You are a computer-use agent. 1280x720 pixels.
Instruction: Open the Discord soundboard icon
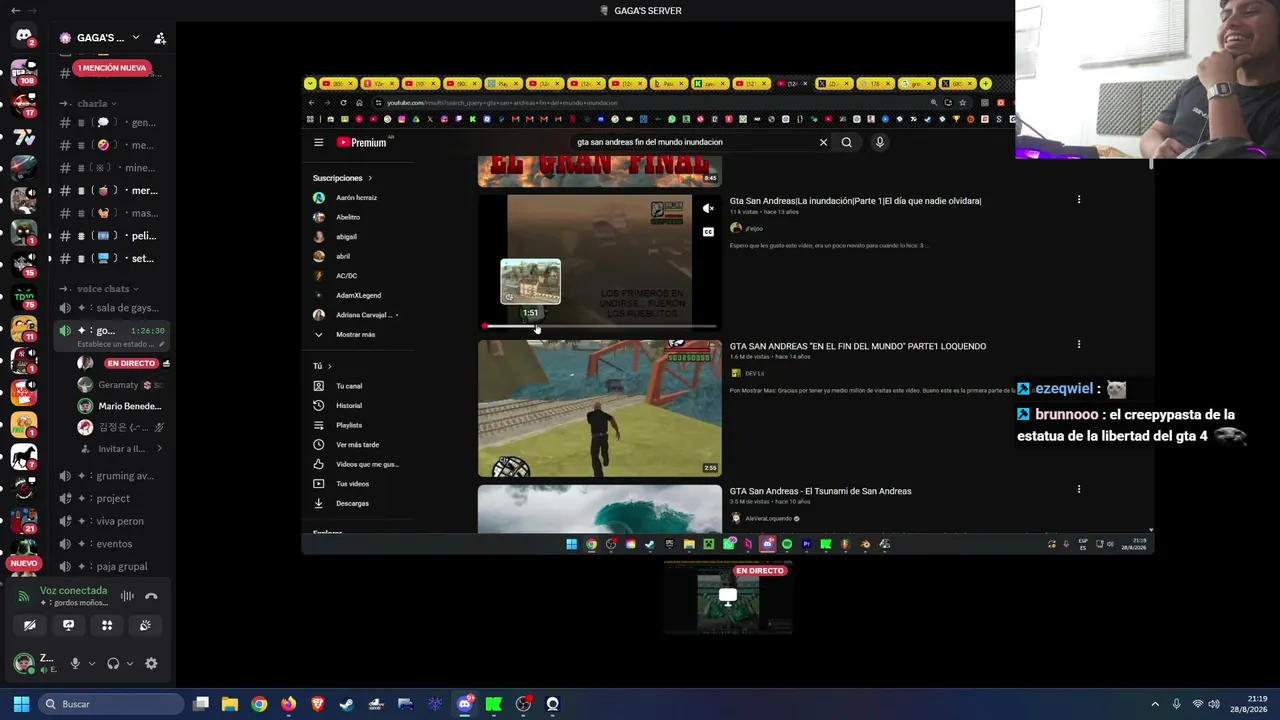(145, 625)
